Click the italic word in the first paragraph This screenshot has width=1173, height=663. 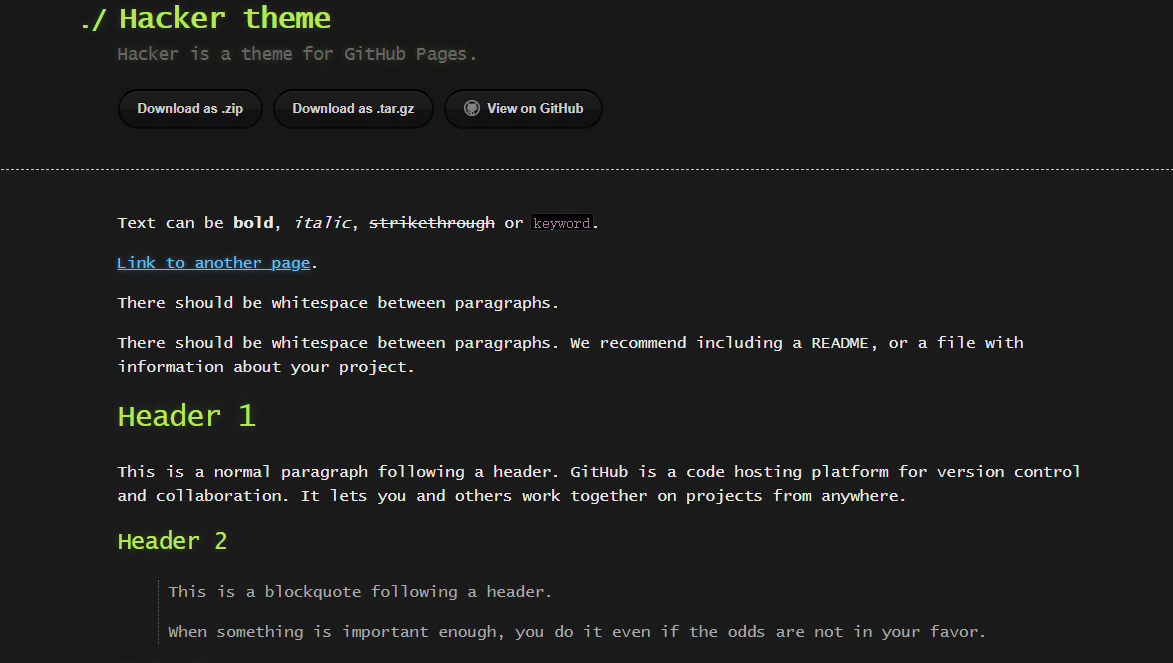point(322,223)
